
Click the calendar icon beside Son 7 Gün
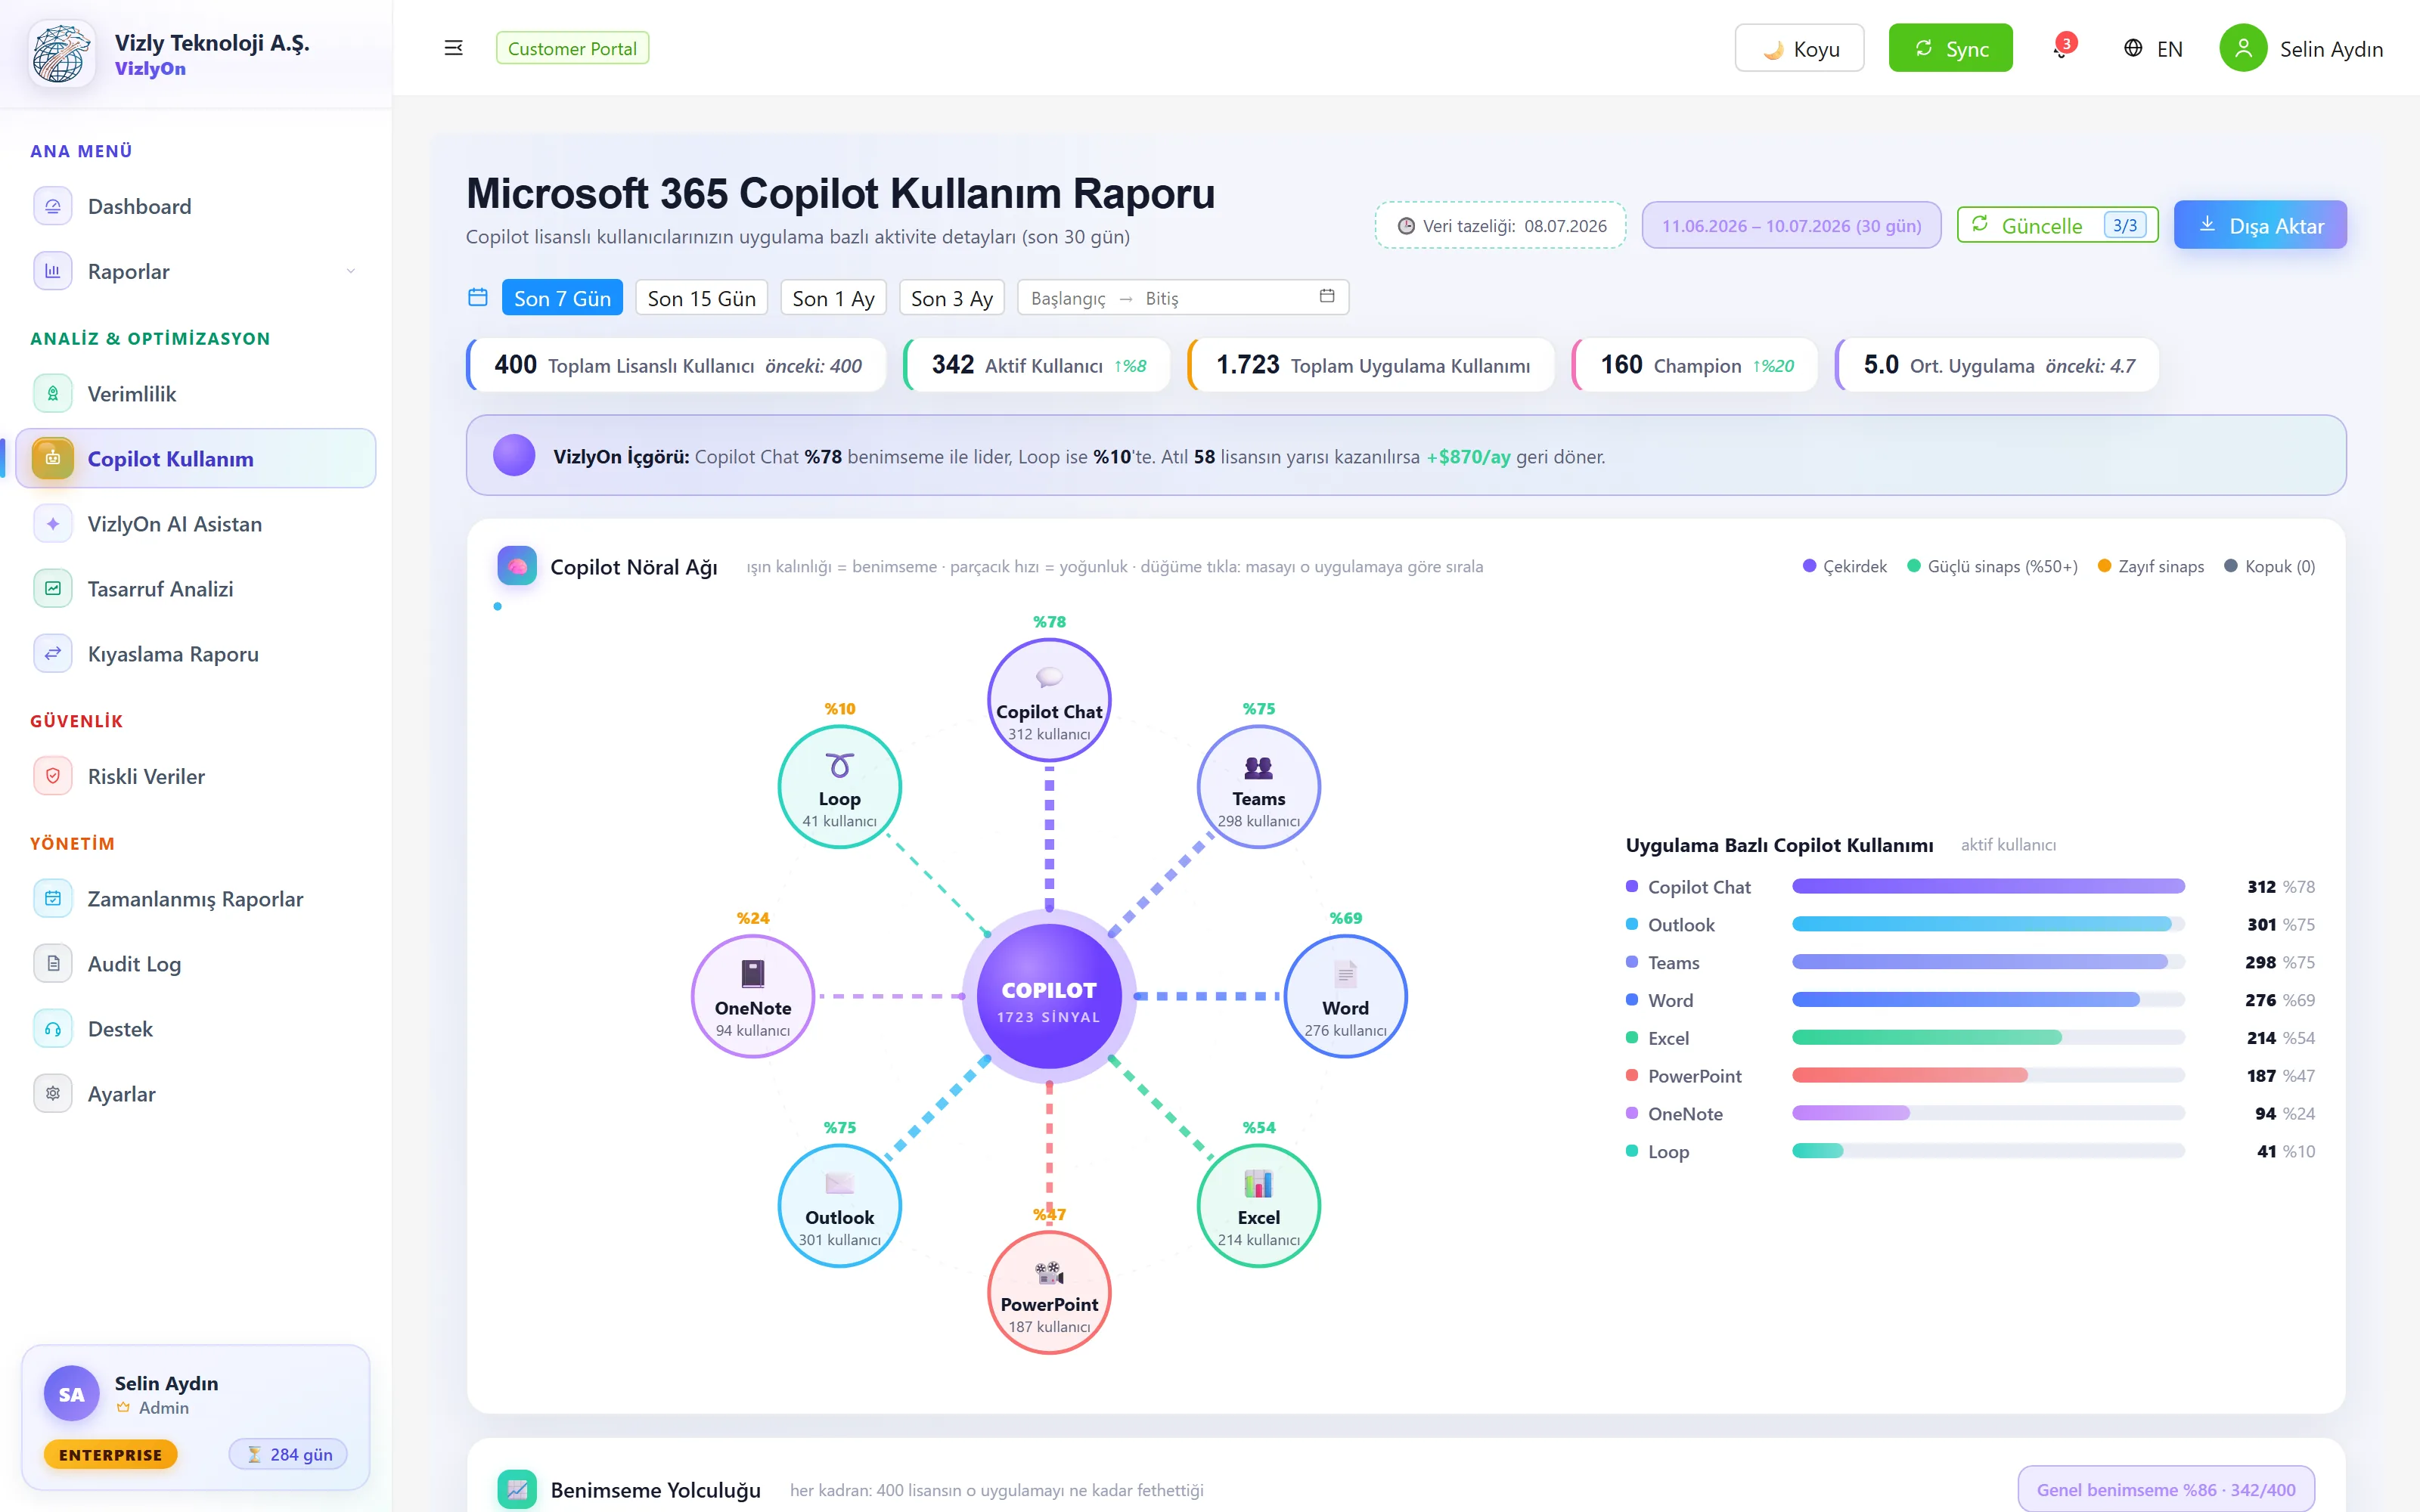[x=478, y=297]
